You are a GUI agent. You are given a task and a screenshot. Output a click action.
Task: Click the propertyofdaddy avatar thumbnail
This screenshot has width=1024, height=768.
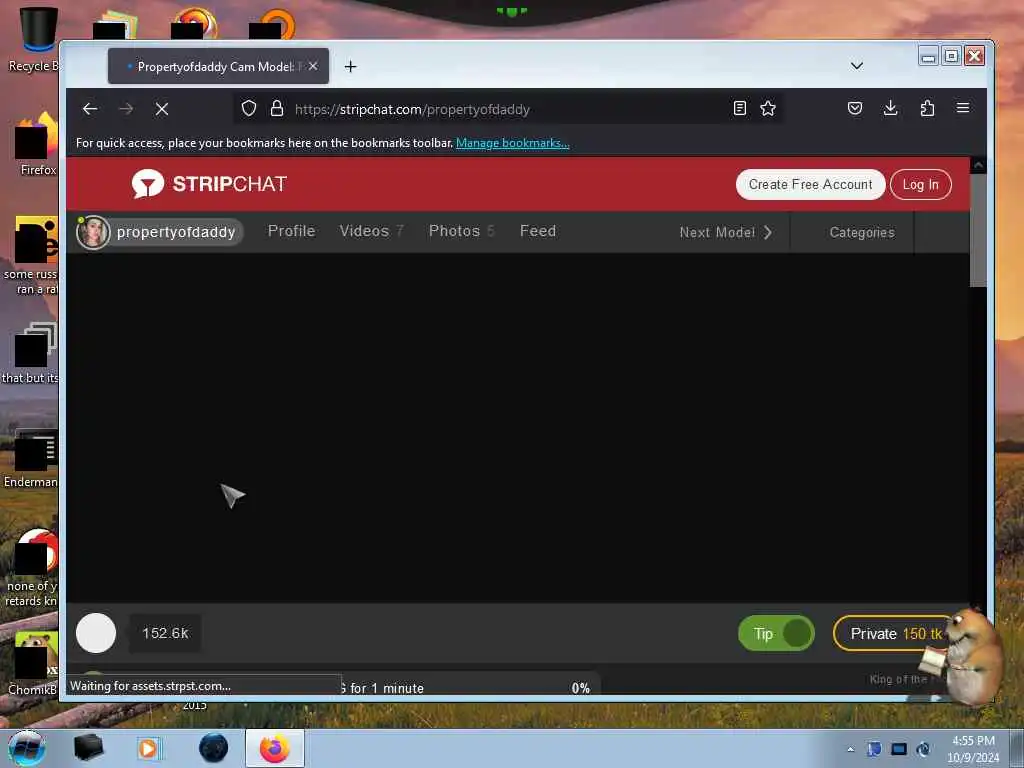(93, 232)
